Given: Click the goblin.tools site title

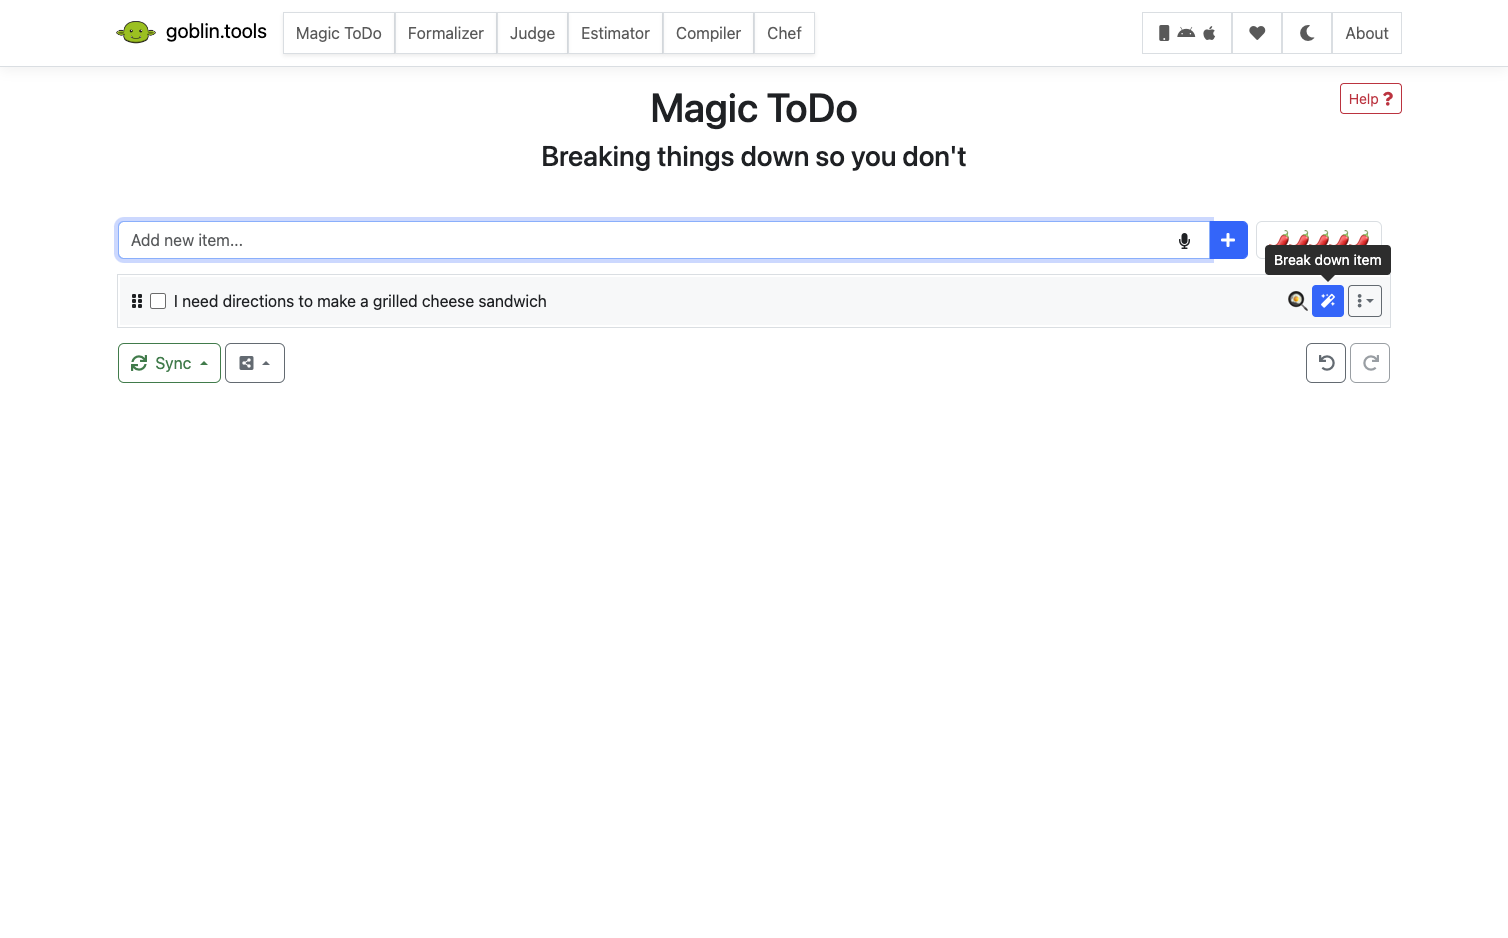Looking at the screenshot, I should click(x=216, y=32).
